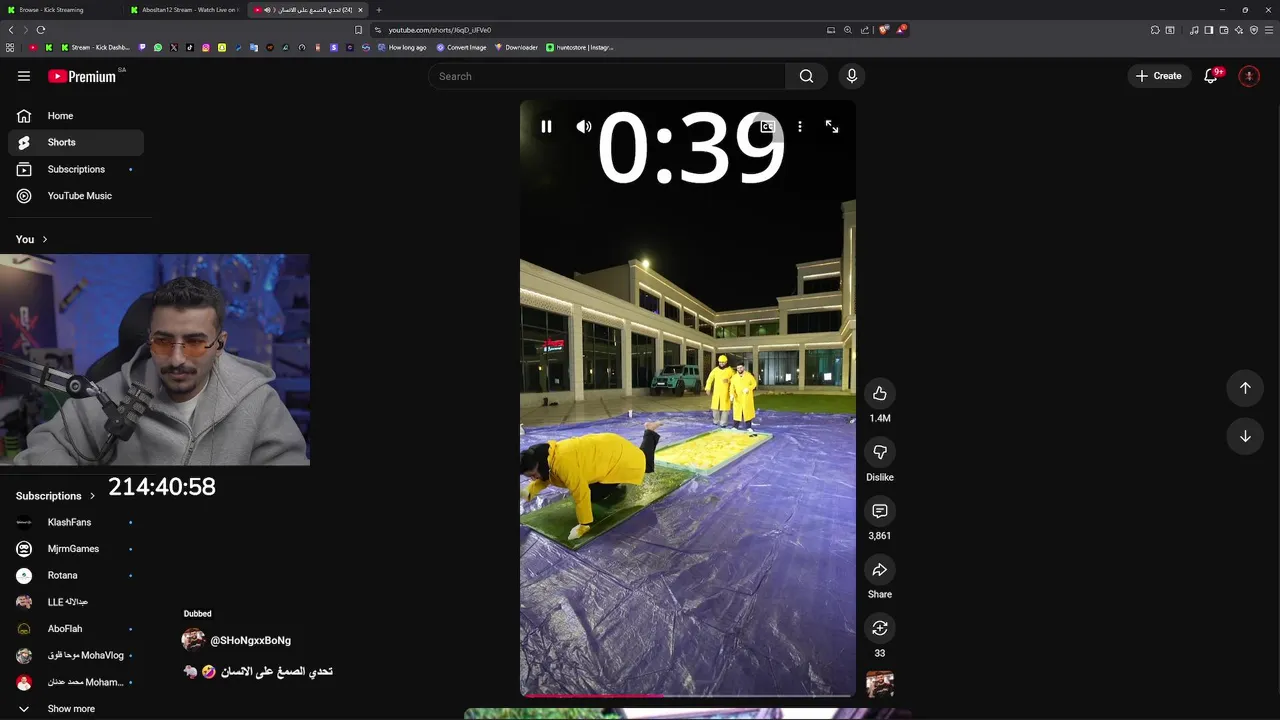Open Brave Shields lion icon
1280x720 pixels.
coord(884,30)
